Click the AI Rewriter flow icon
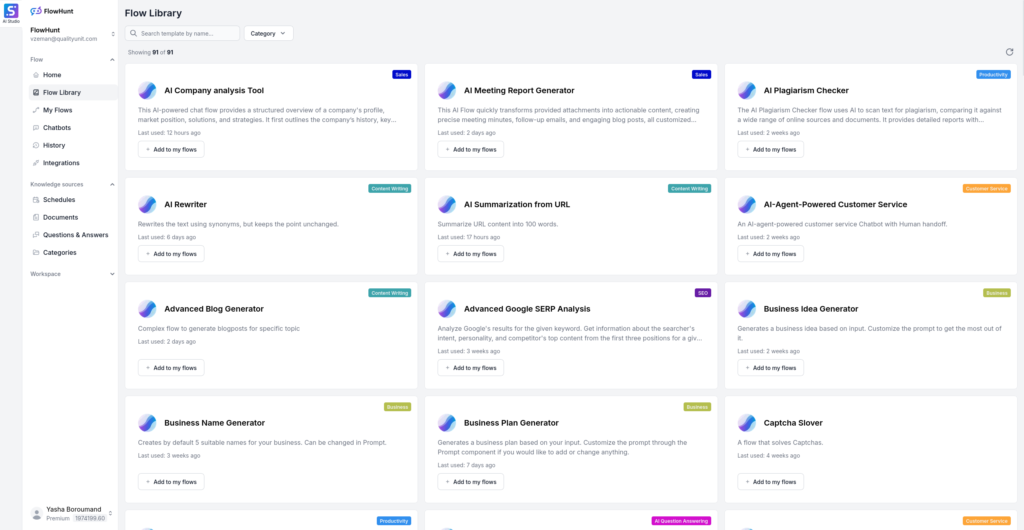The width and height of the screenshot is (1024, 530). point(147,204)
